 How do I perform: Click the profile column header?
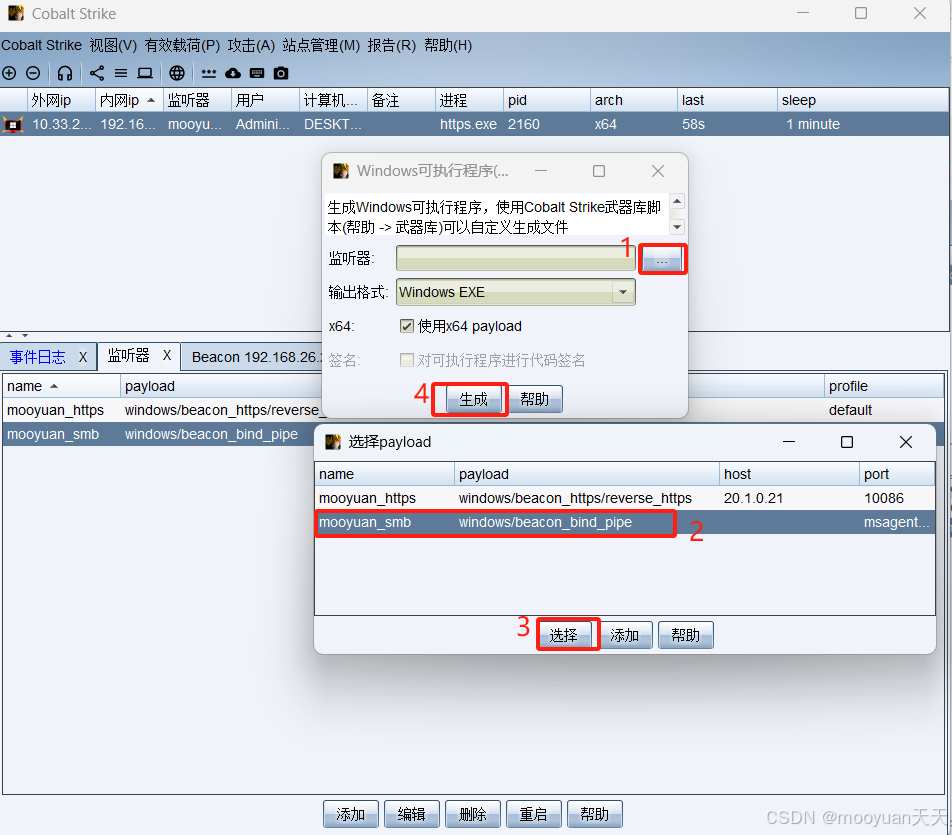[x=884, y=386]
